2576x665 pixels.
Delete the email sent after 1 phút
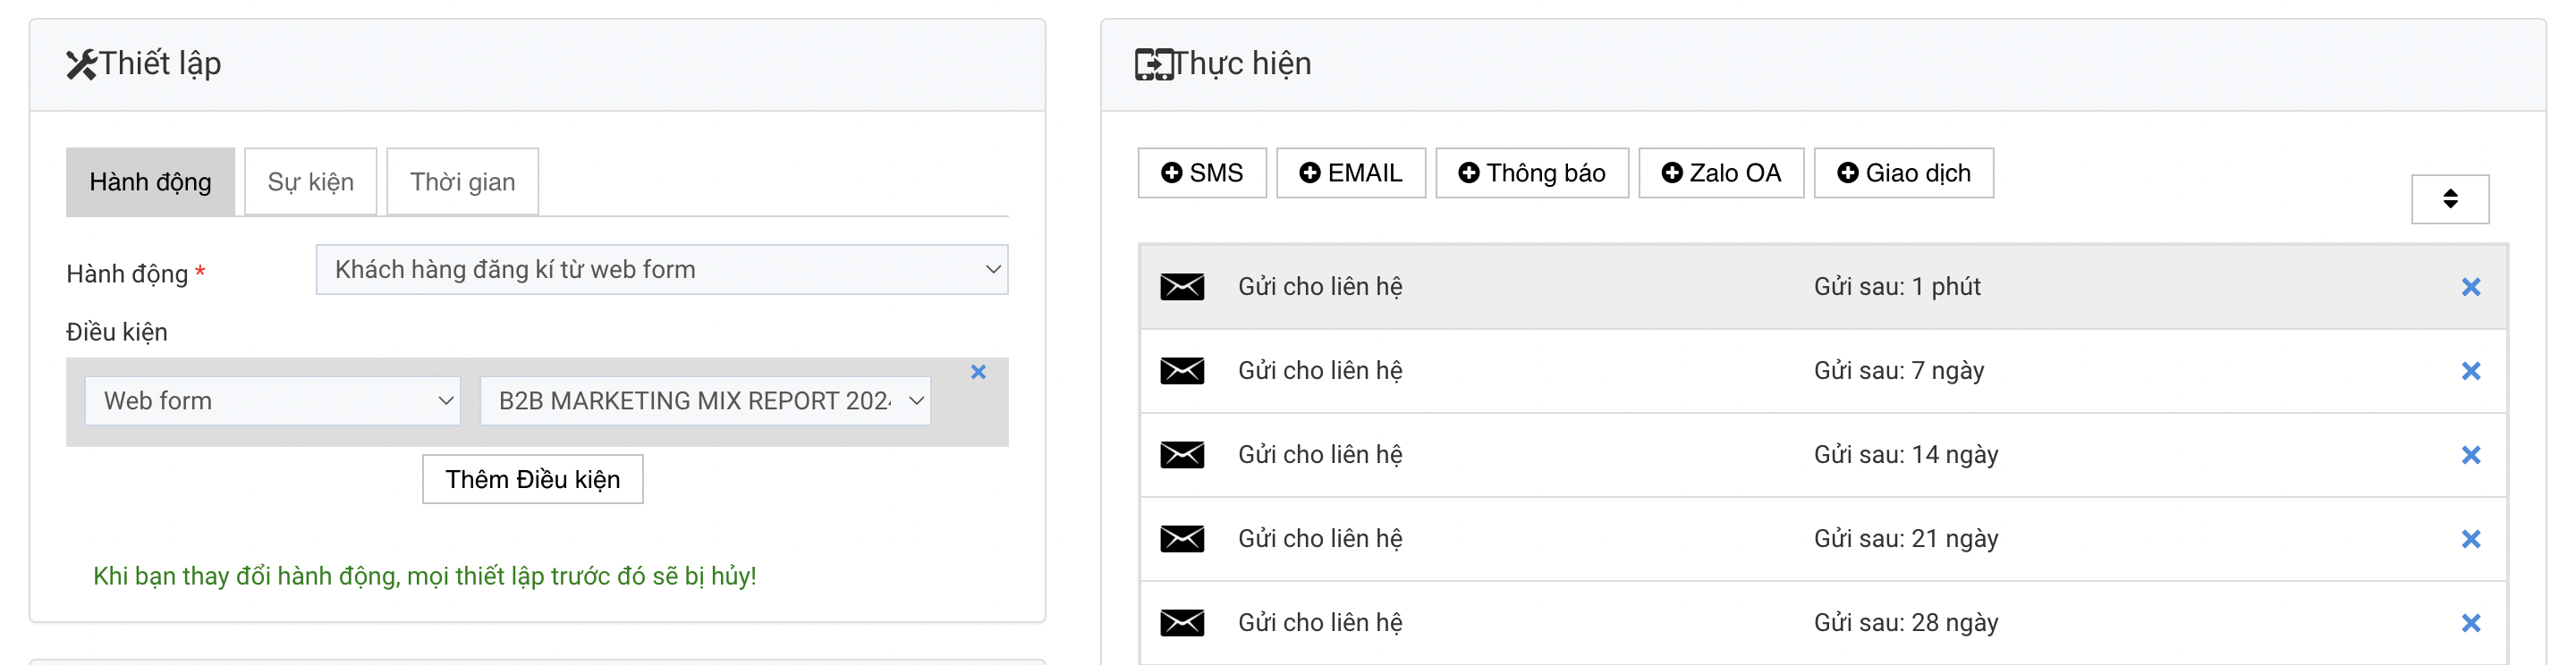pos(2470,287)
